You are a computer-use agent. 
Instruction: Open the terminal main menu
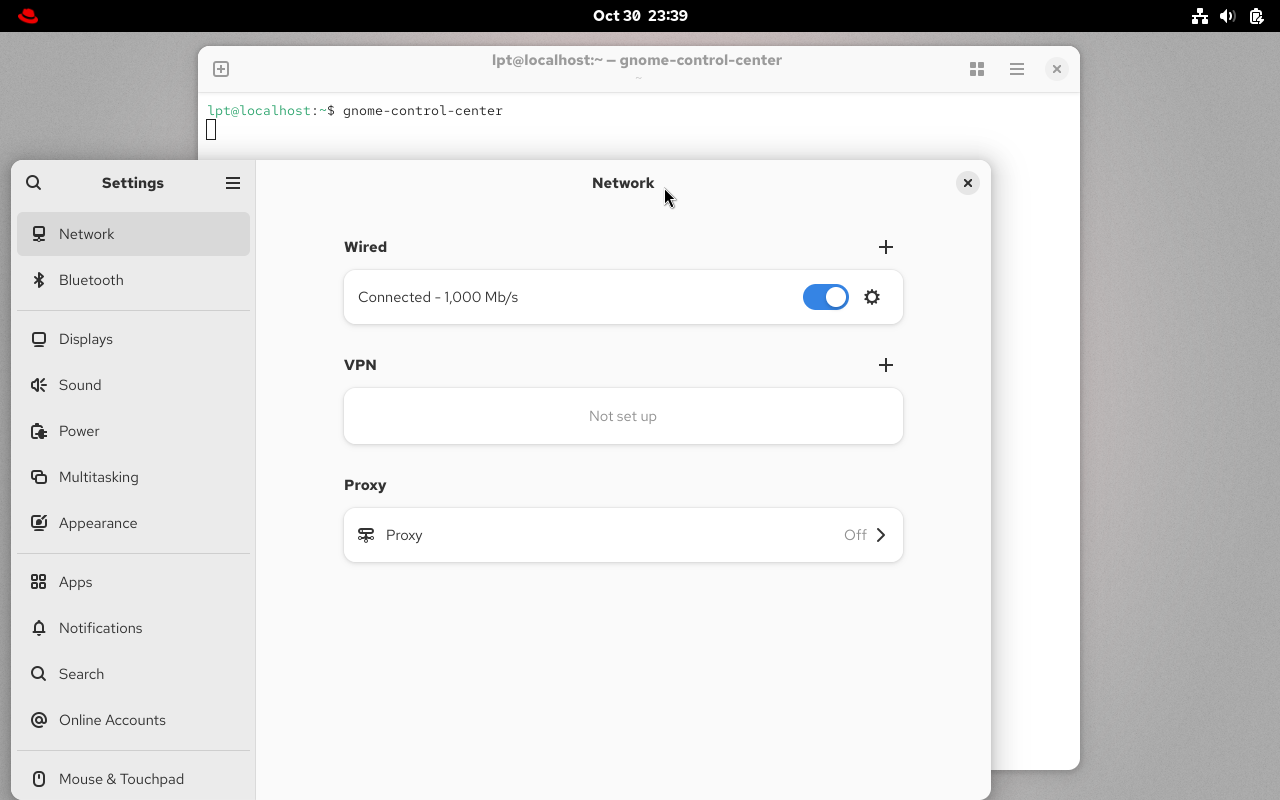pyautogui.click(x=1017, y=69)
